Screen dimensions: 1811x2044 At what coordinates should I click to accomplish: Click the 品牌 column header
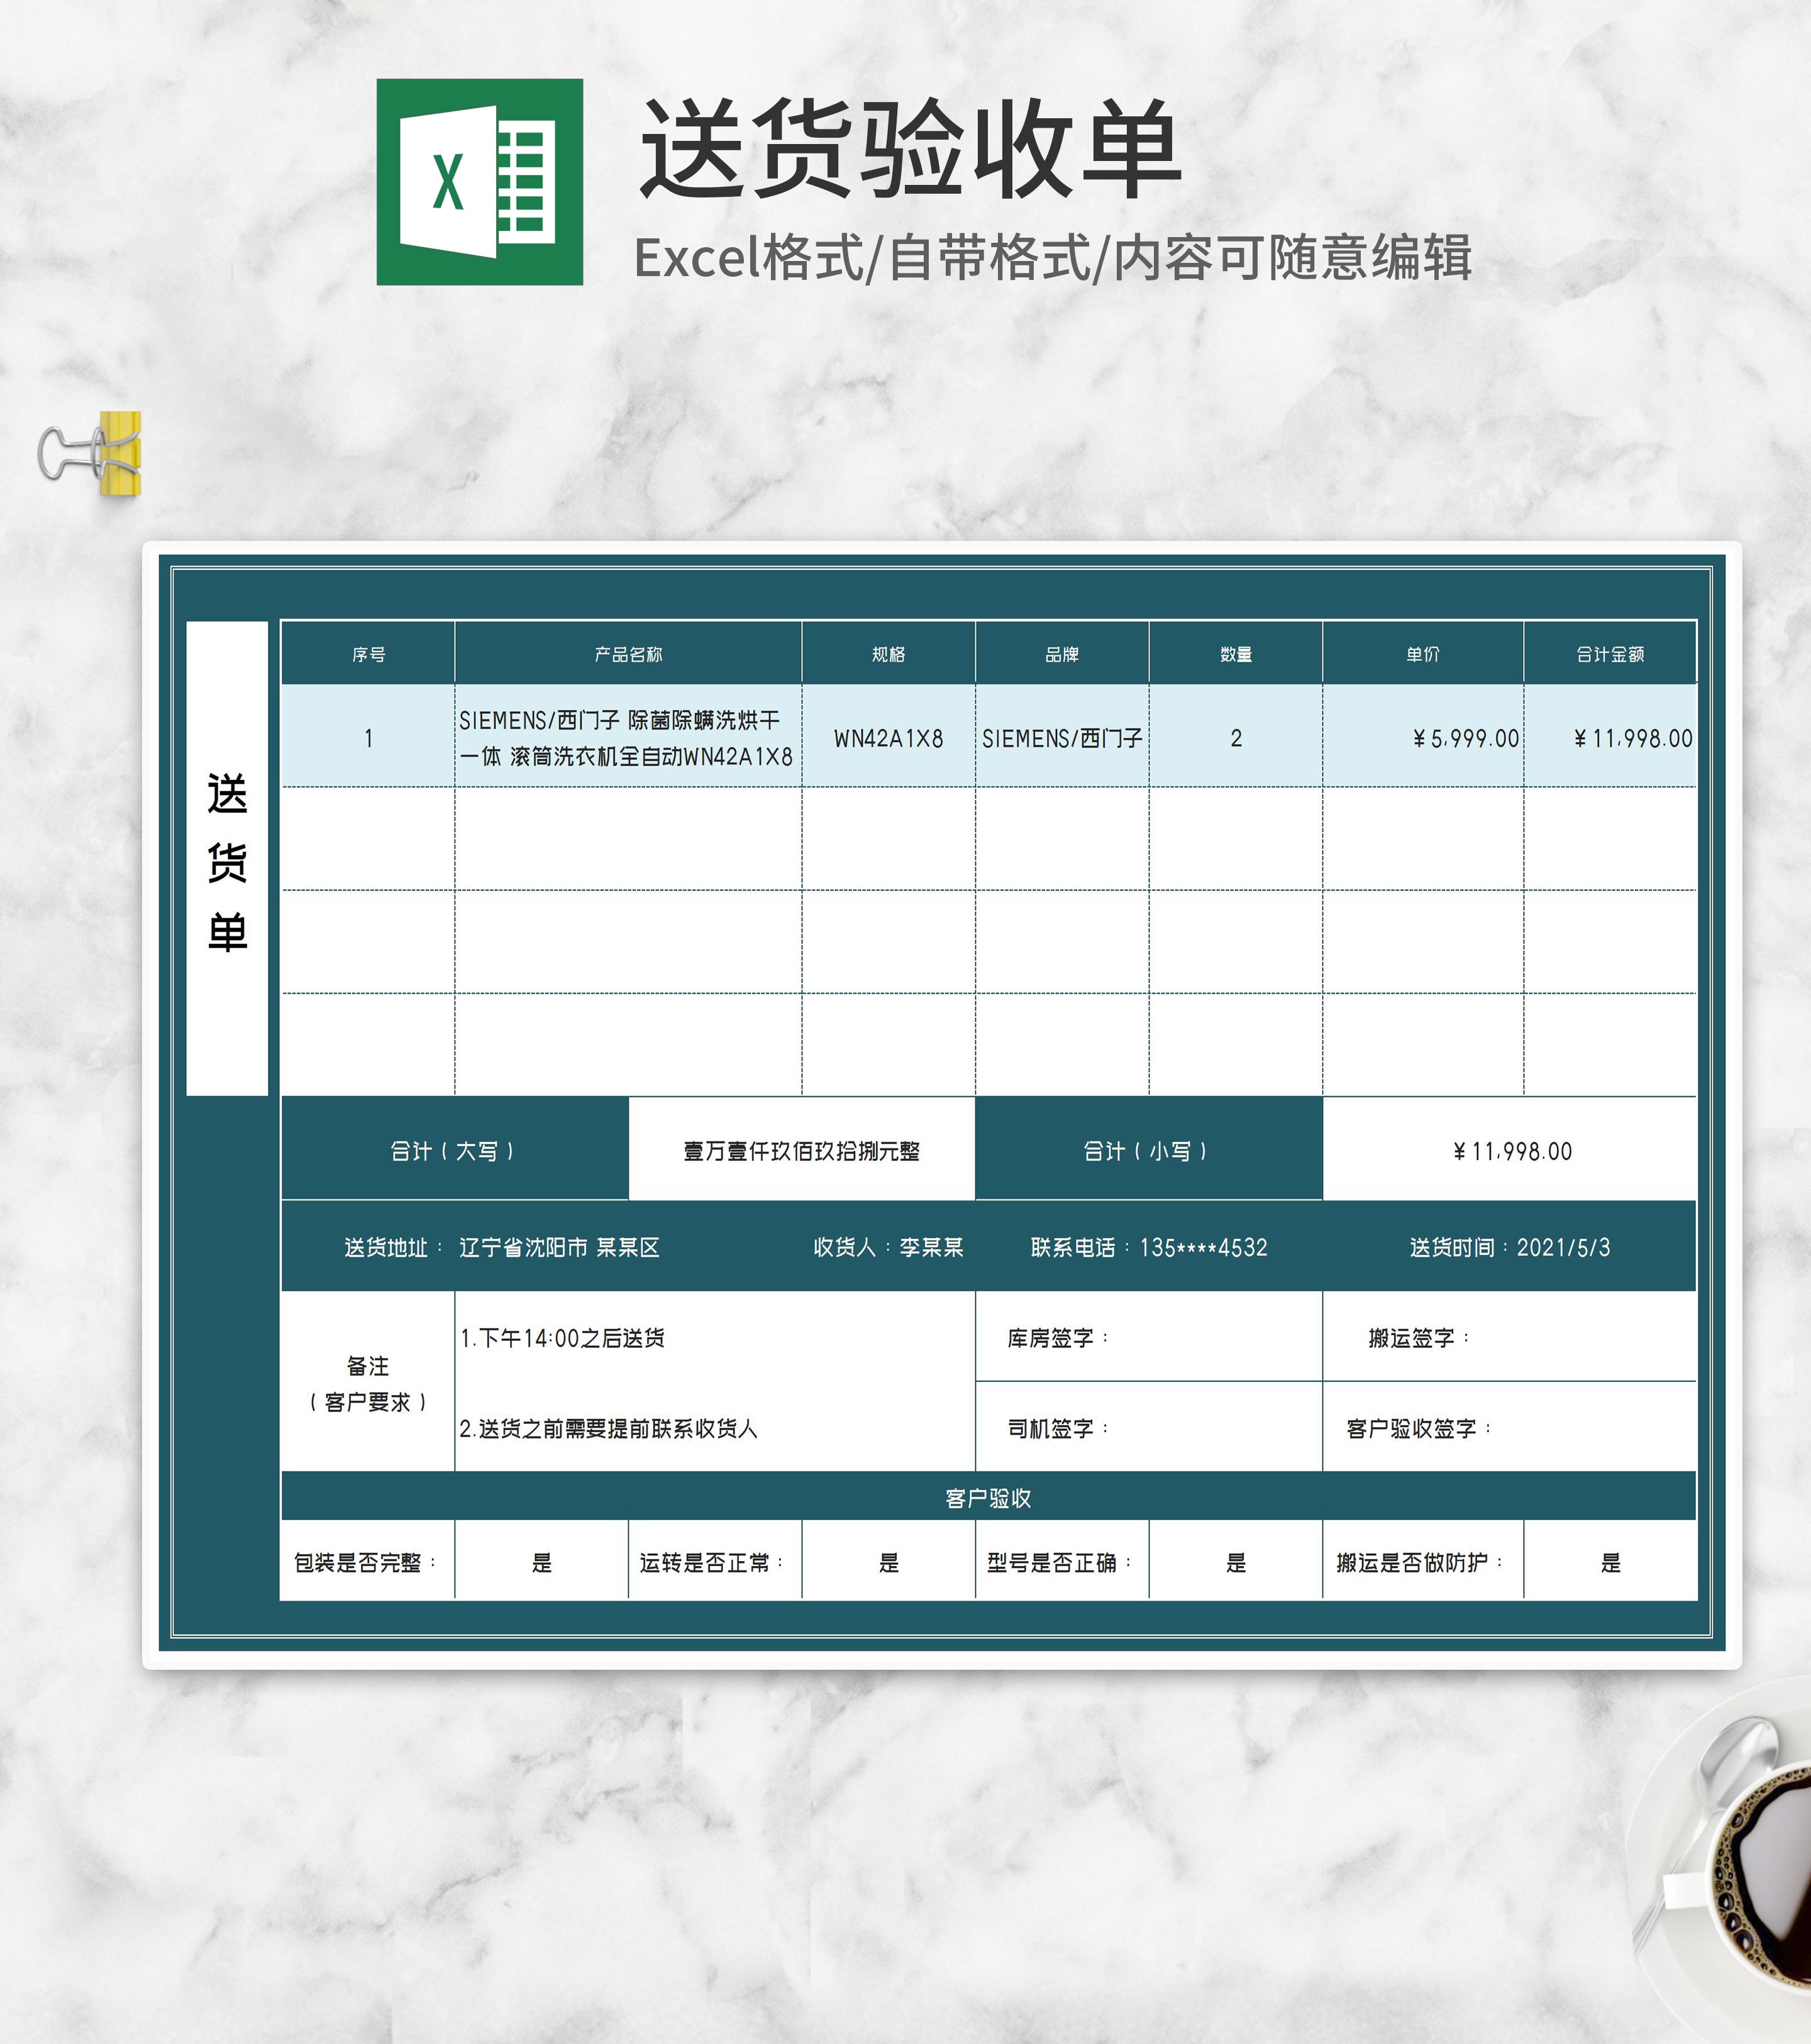(1061, 654)
